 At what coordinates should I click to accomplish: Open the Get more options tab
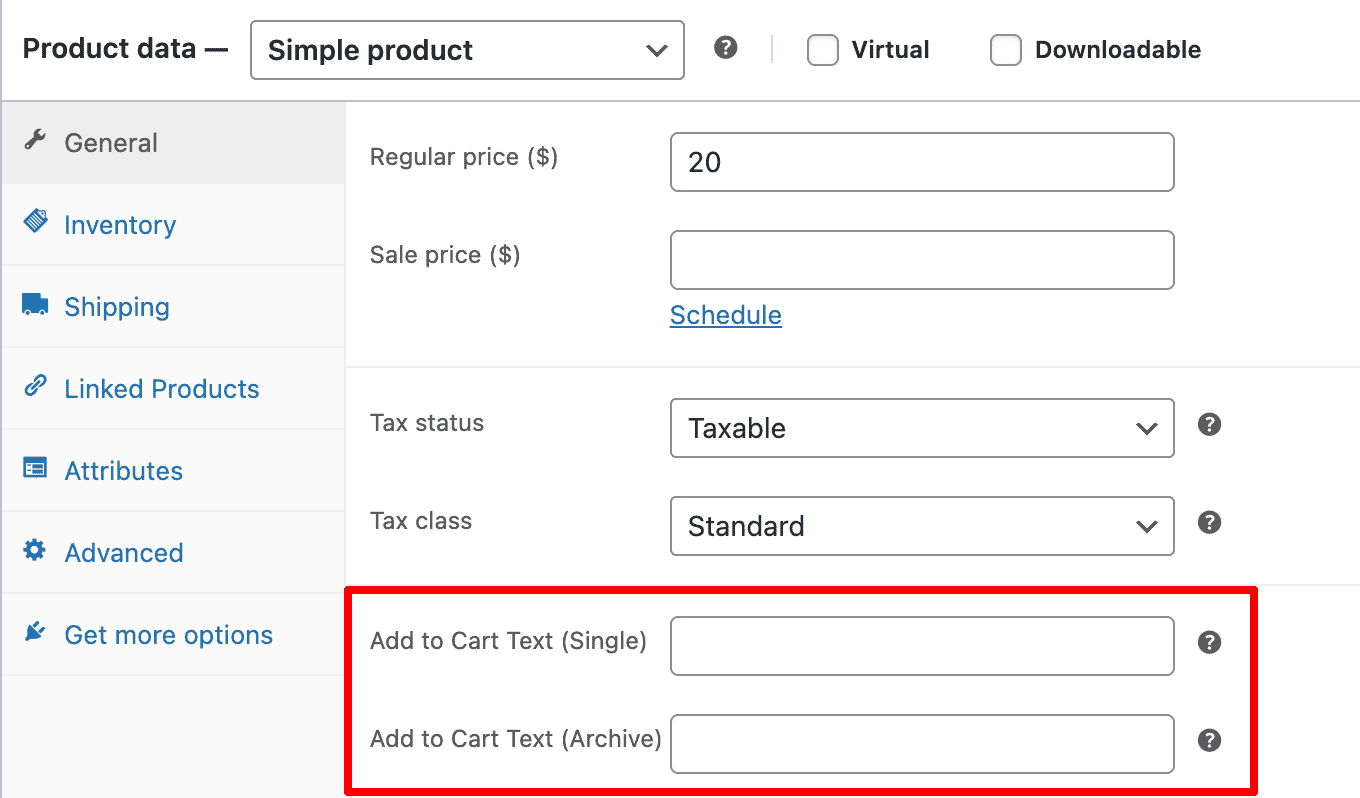174,635
